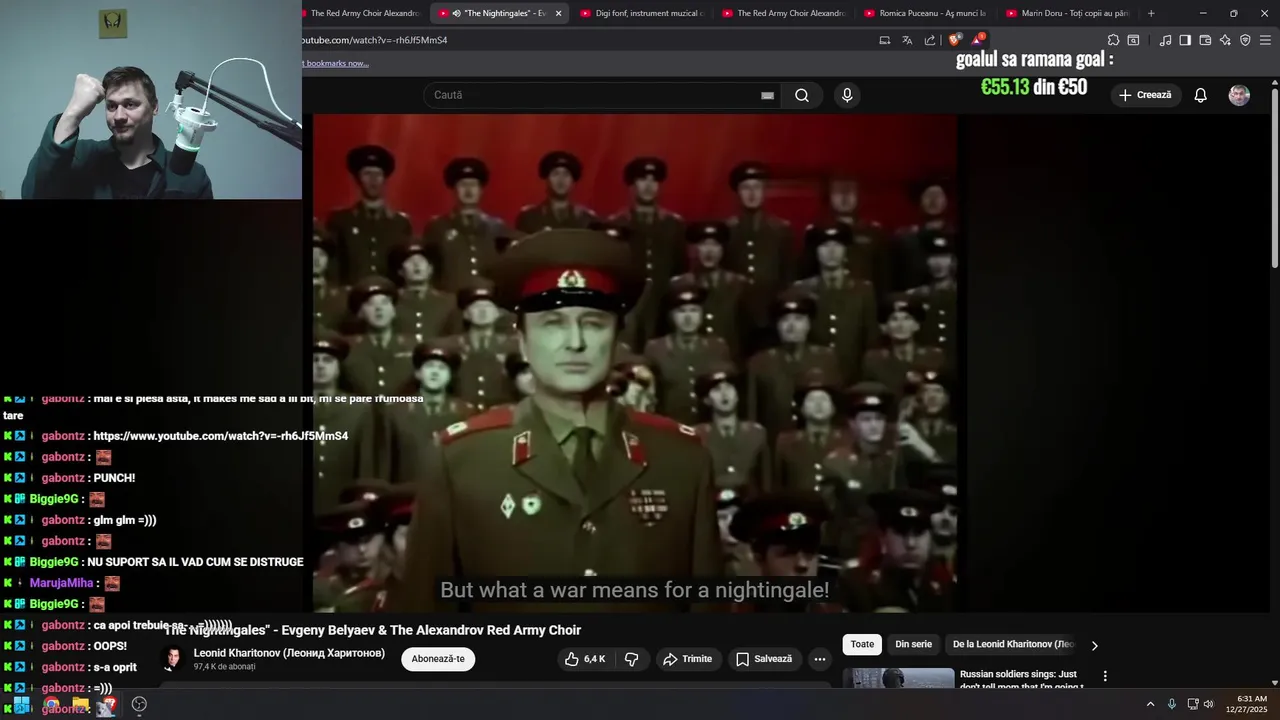Click the €55.13 din €50 goal text
Image resolution: width=1280 pixels, height=720 pixels.
click(1033, 87)
